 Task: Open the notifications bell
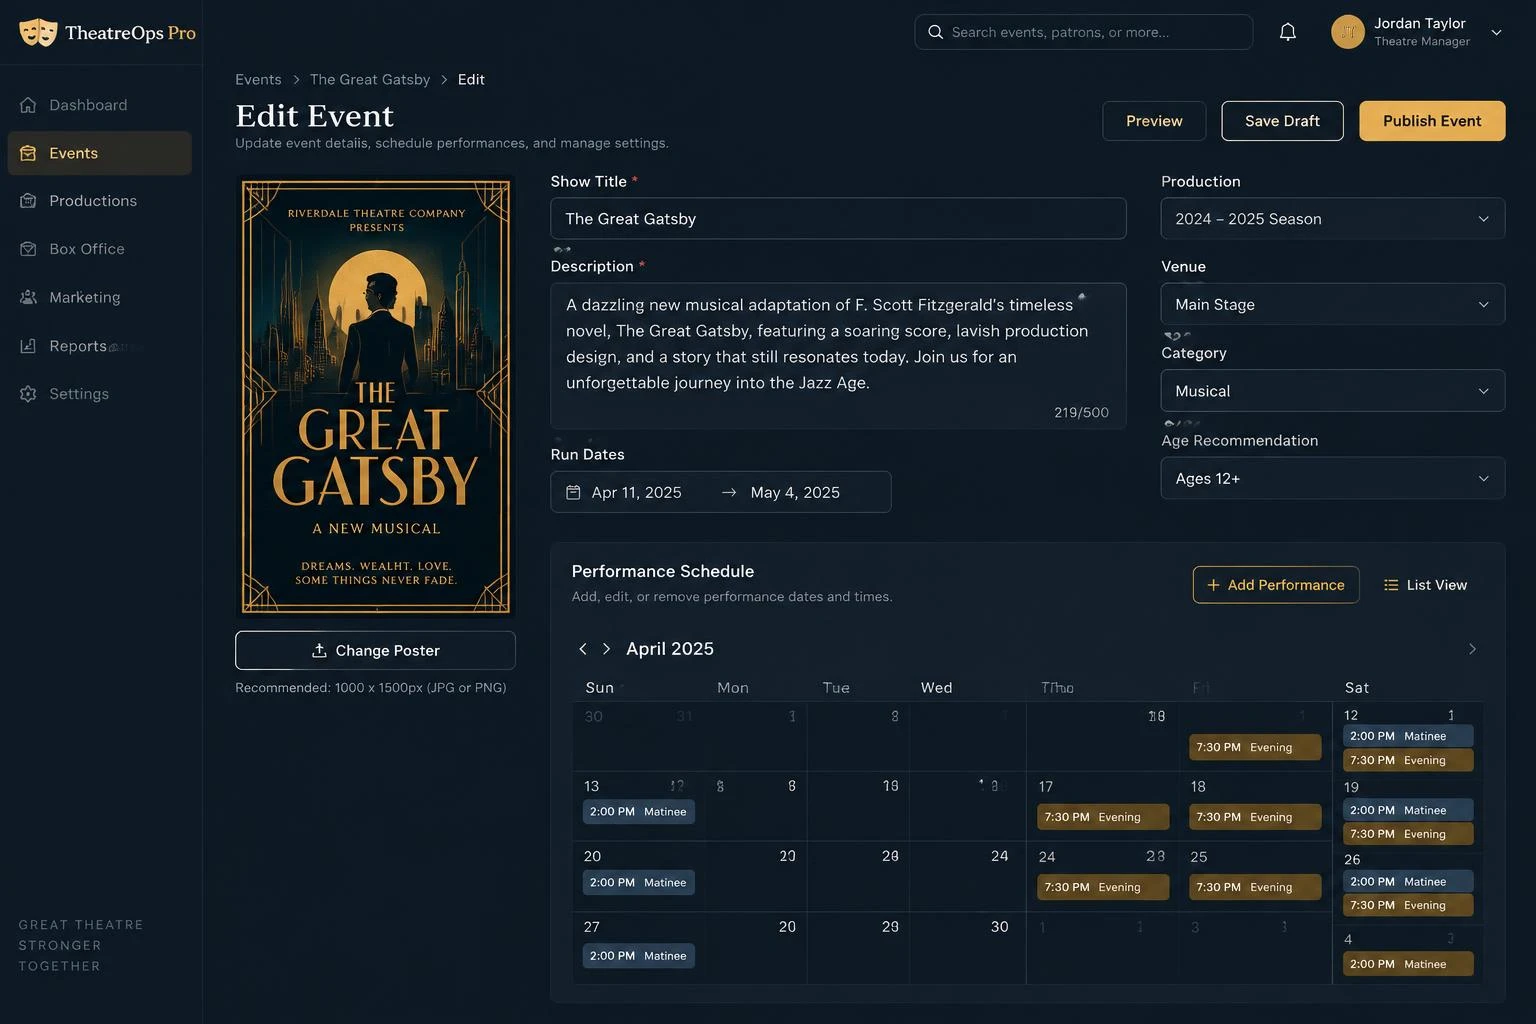[1288, 32]
